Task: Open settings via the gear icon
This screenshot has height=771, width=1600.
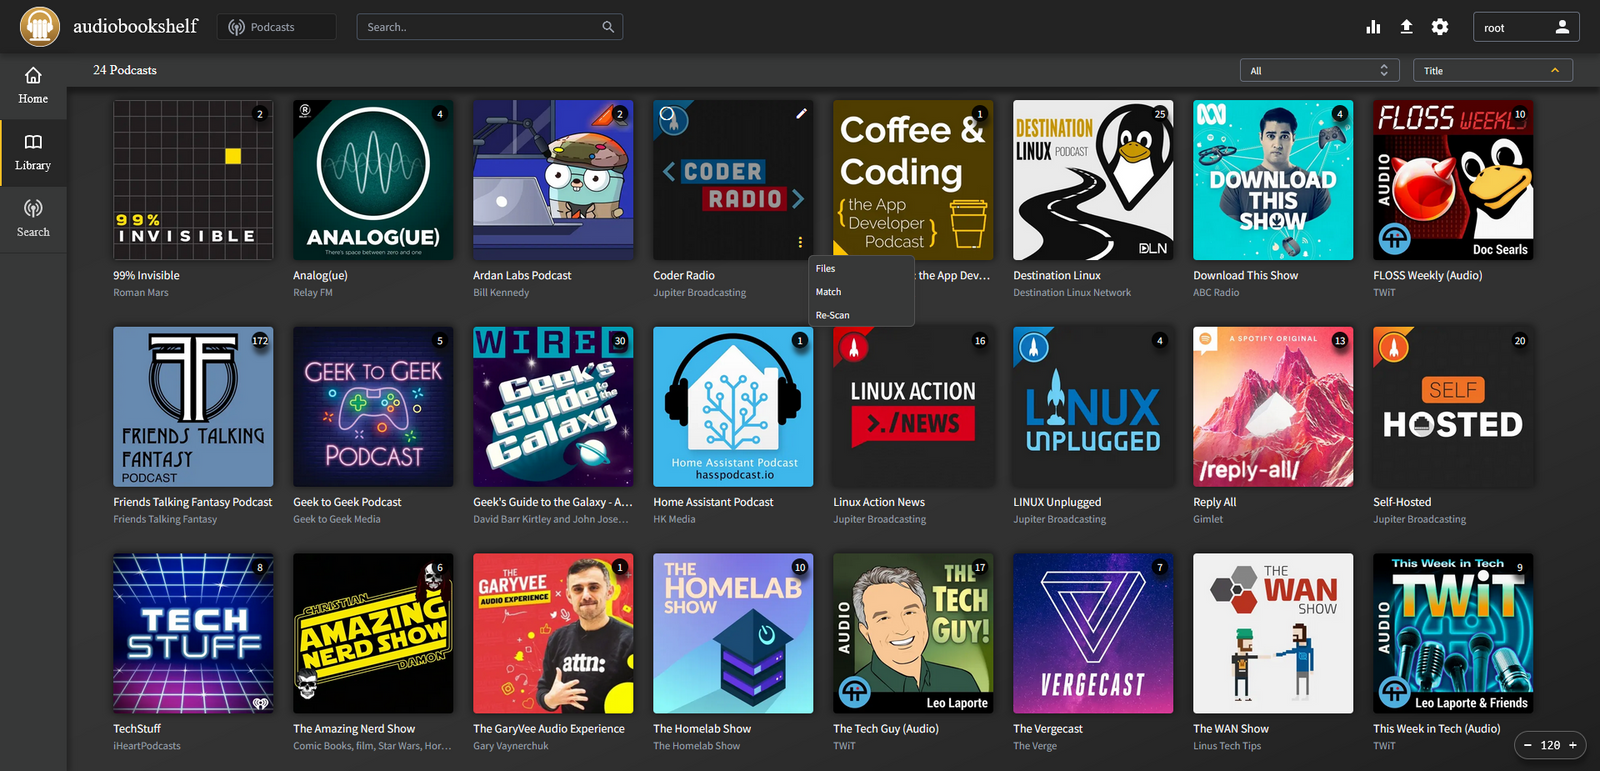Action: click(x=1440, y=27)
